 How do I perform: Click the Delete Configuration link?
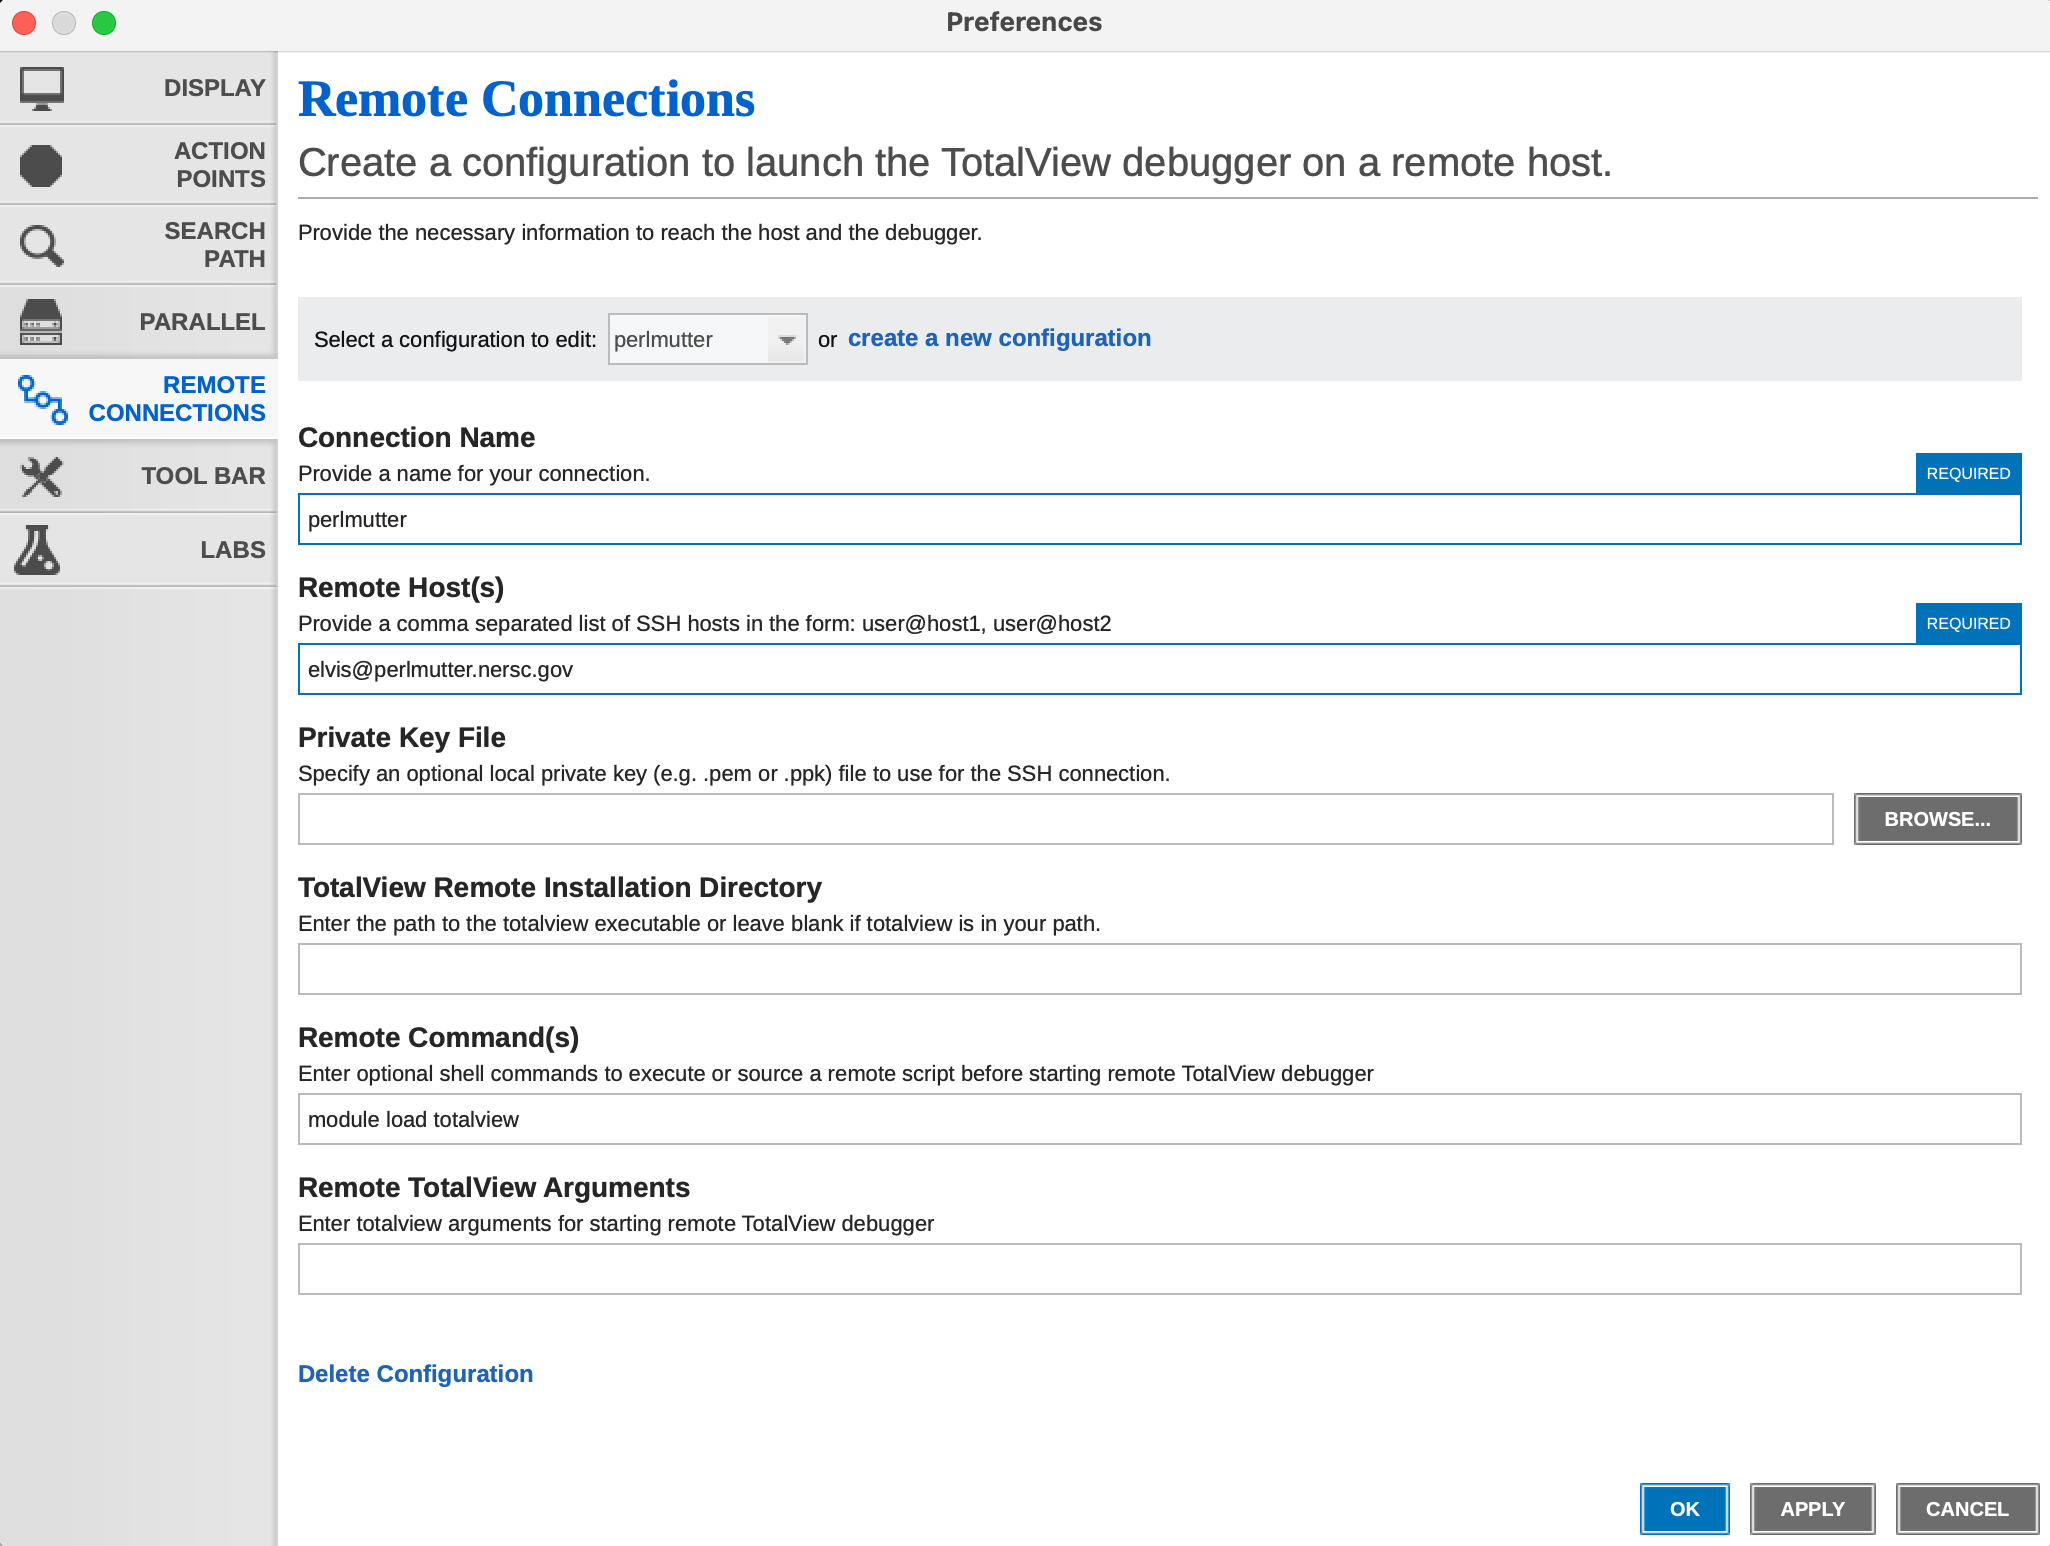point(415,1374)
